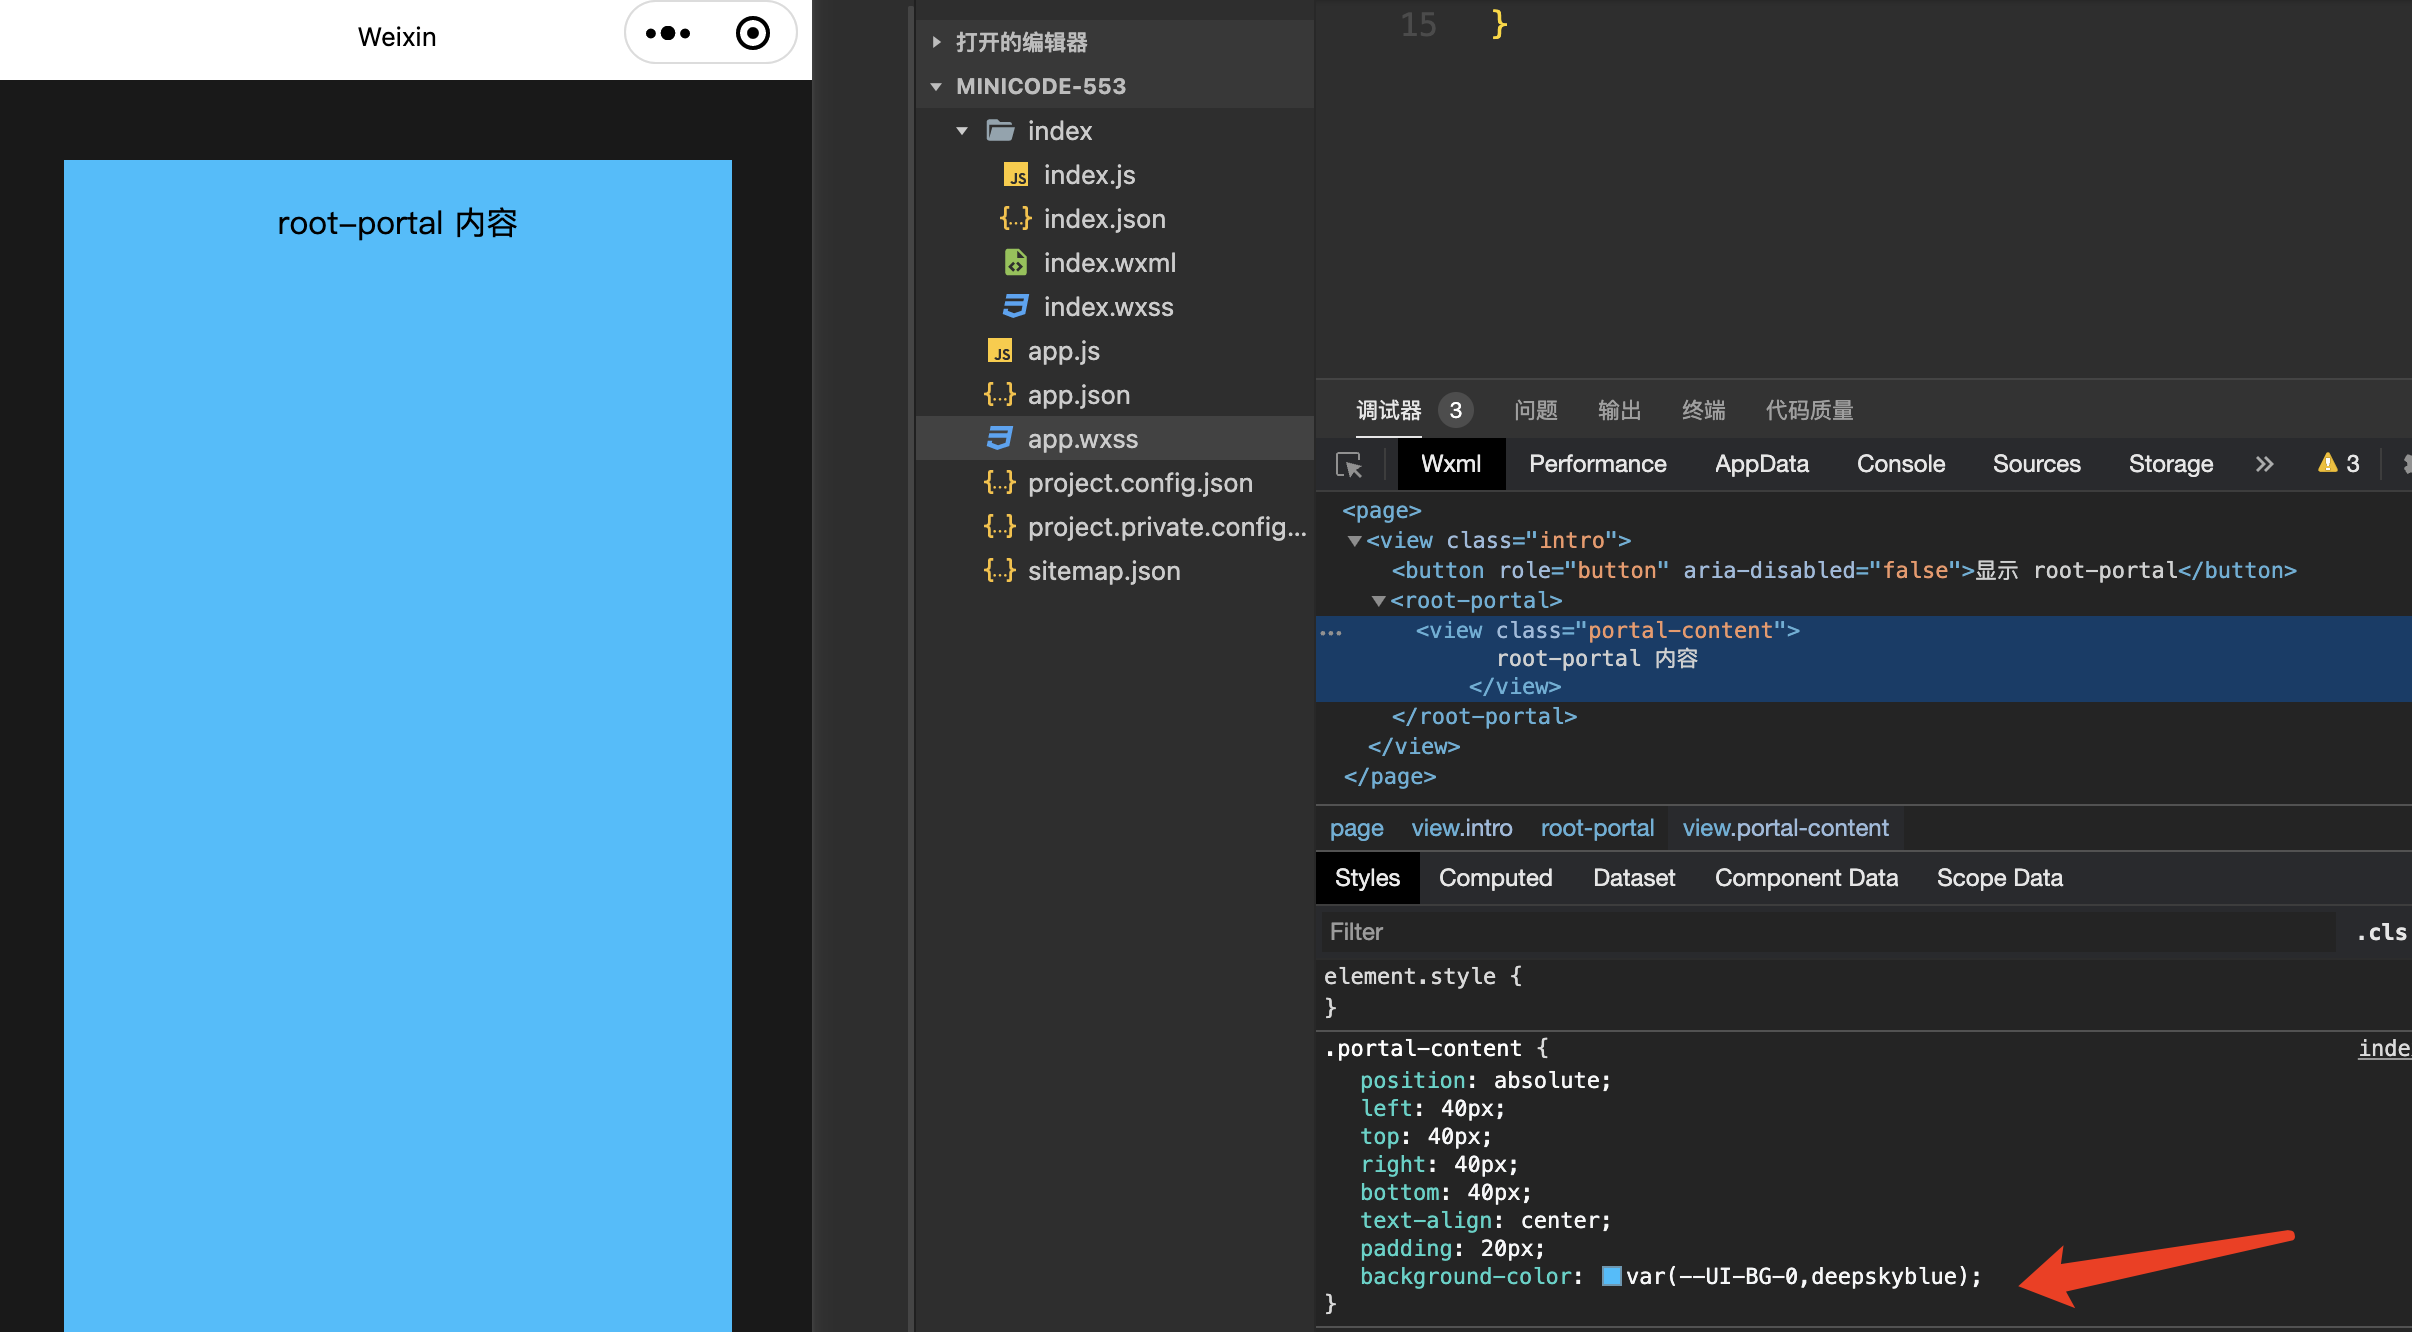Click the index.wxml file icon

(1015, 263)
